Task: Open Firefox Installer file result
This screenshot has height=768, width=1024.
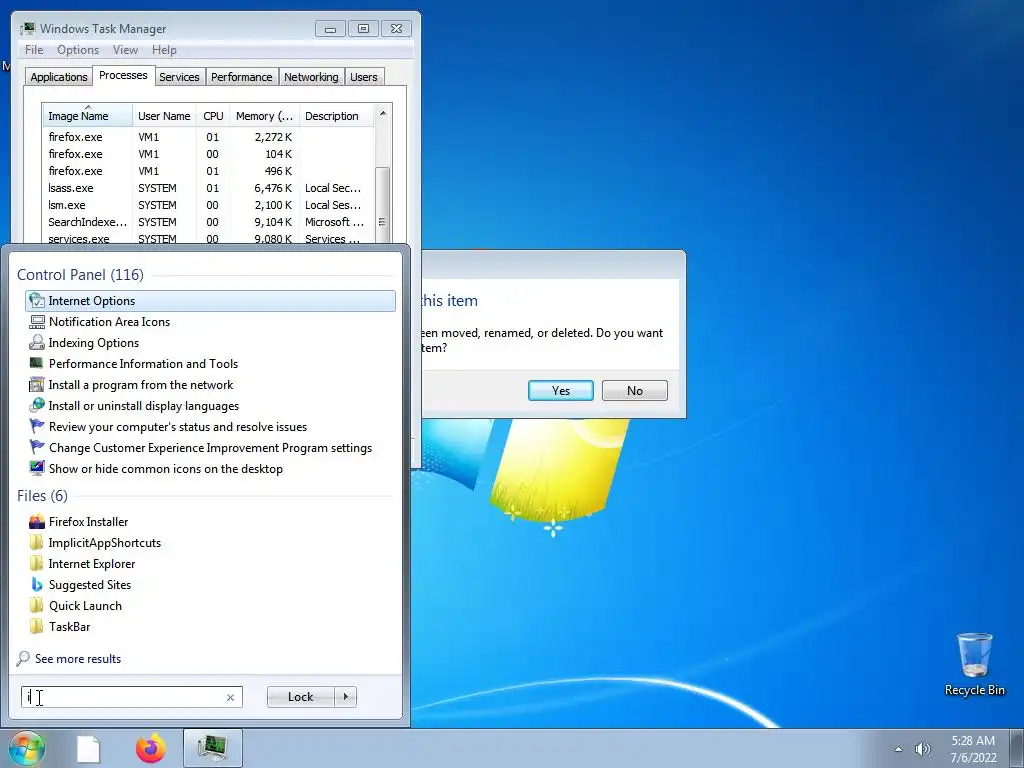Action: point(210,521)
